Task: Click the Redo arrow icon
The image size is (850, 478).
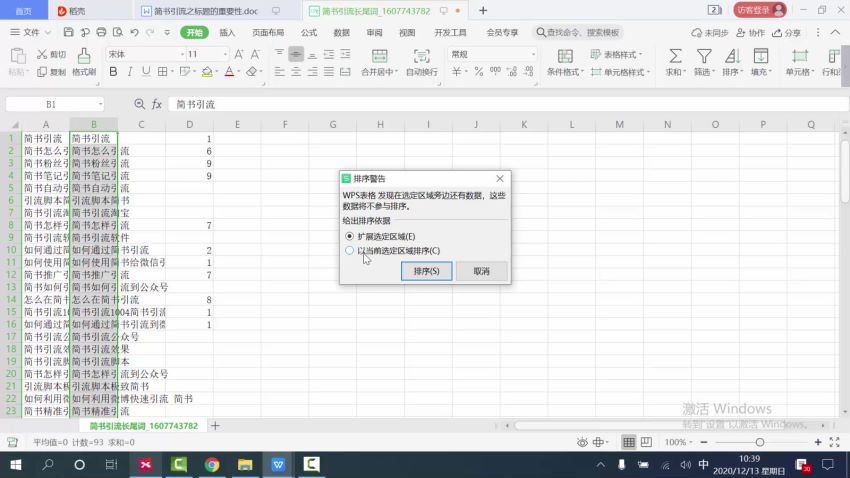Action: (150, 33)
